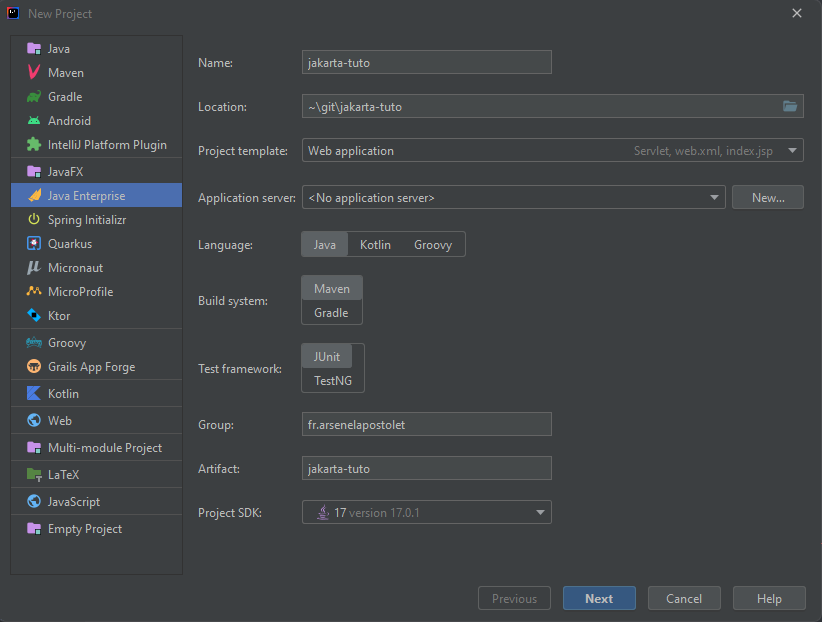Viewport: 822px width, 622px height.
Task: Click the Ktor icon in list
Action: [34, 316]
